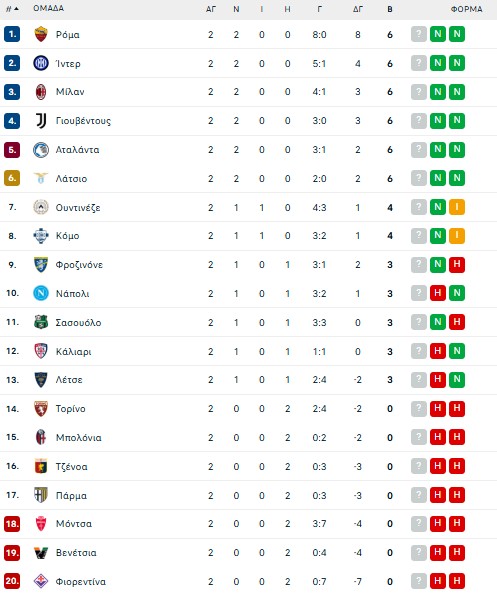Open the Μπολόνια team page

(x=79, y=438)
